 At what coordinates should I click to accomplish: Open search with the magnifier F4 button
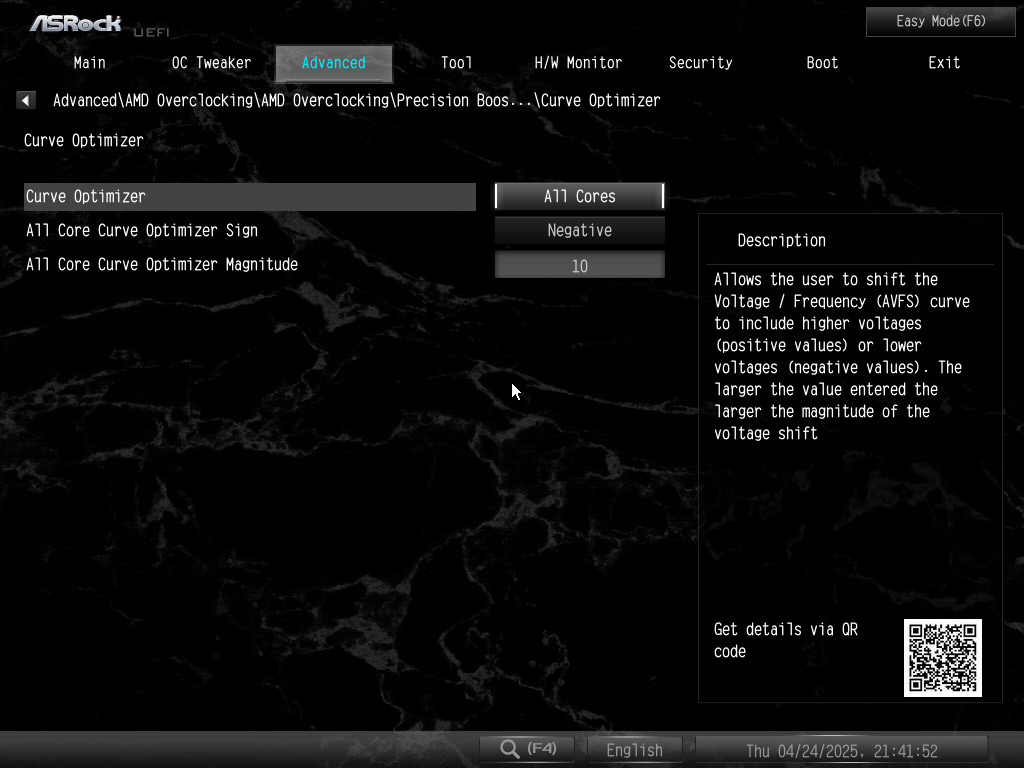pos(528,749)
